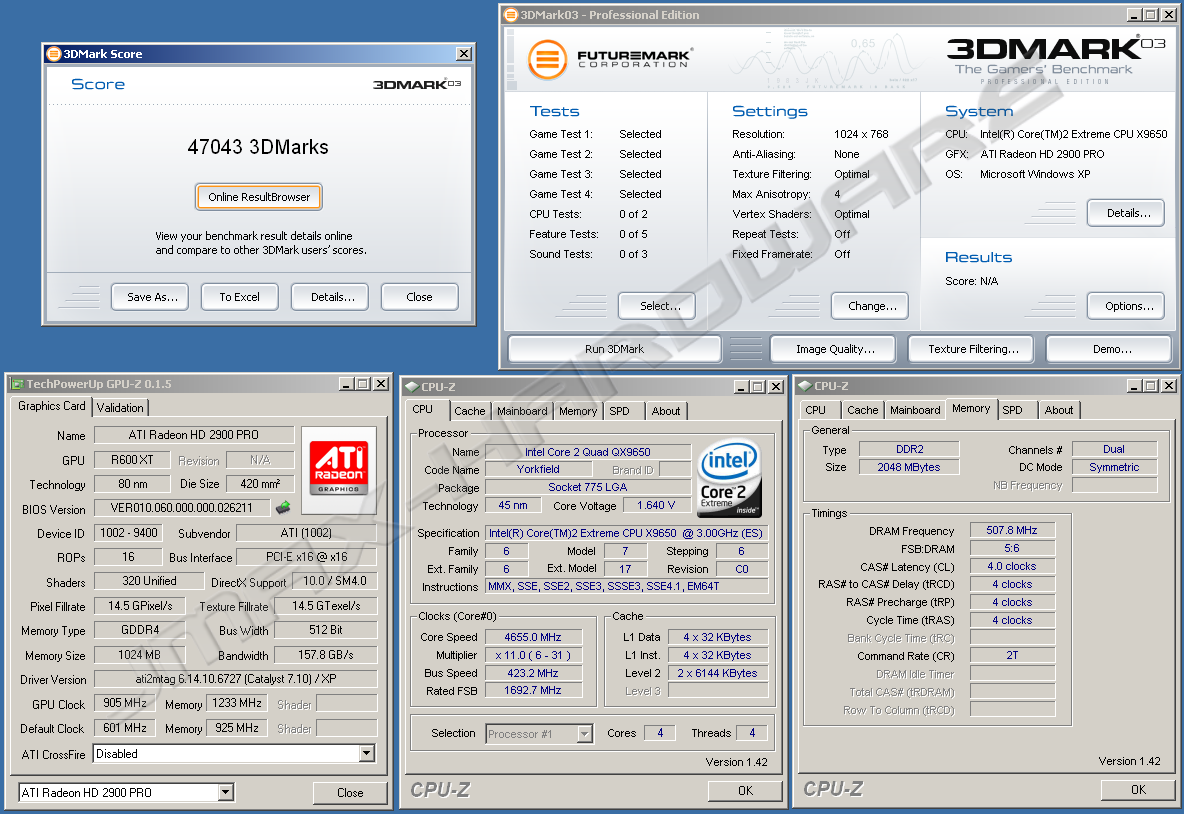Screen dimensions: 1184x814
Task: Click the Memory Type GDDR4 field
Action: point(140,630)
